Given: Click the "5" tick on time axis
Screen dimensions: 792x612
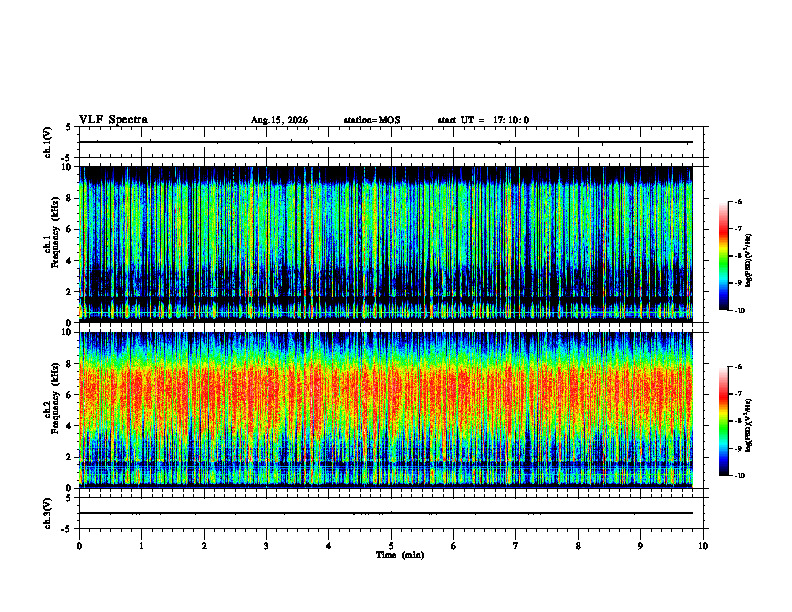Looking at the screenshot, I should (391, 546).
